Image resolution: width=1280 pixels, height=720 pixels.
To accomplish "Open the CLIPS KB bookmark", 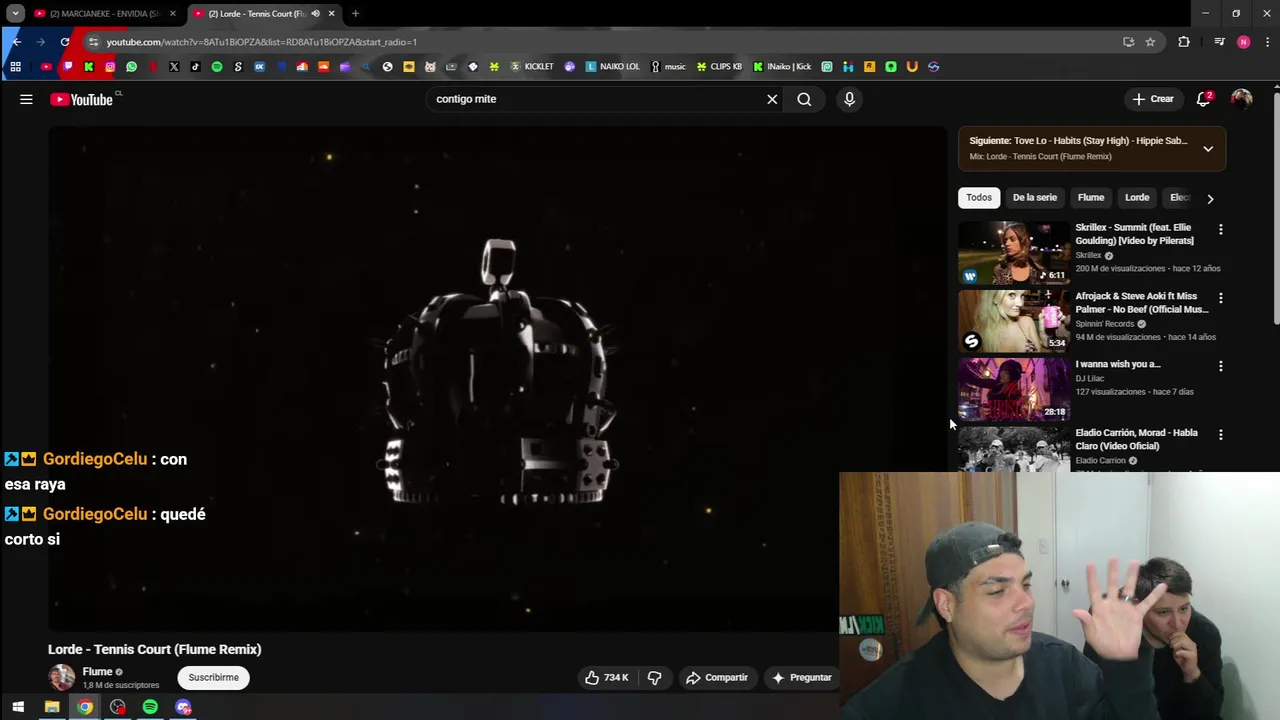I will (x=720, y=67).
